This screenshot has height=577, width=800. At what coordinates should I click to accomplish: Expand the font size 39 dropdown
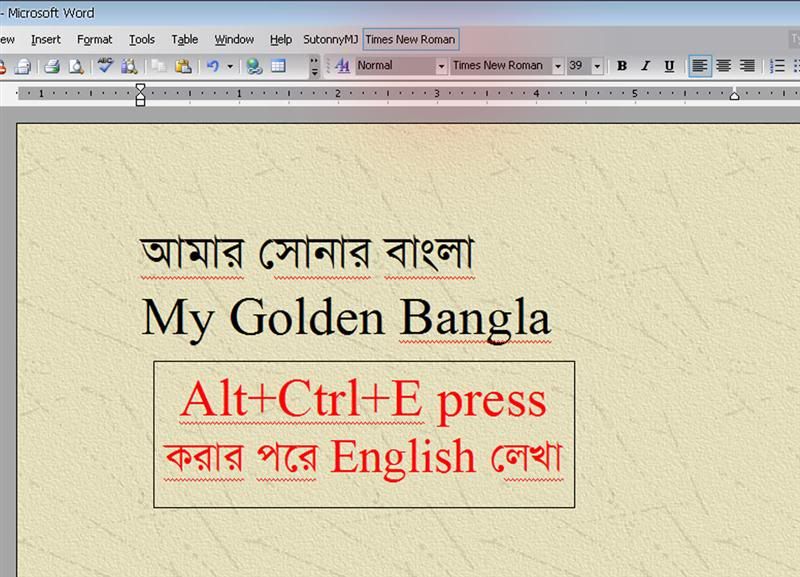(x=597, y=66)
